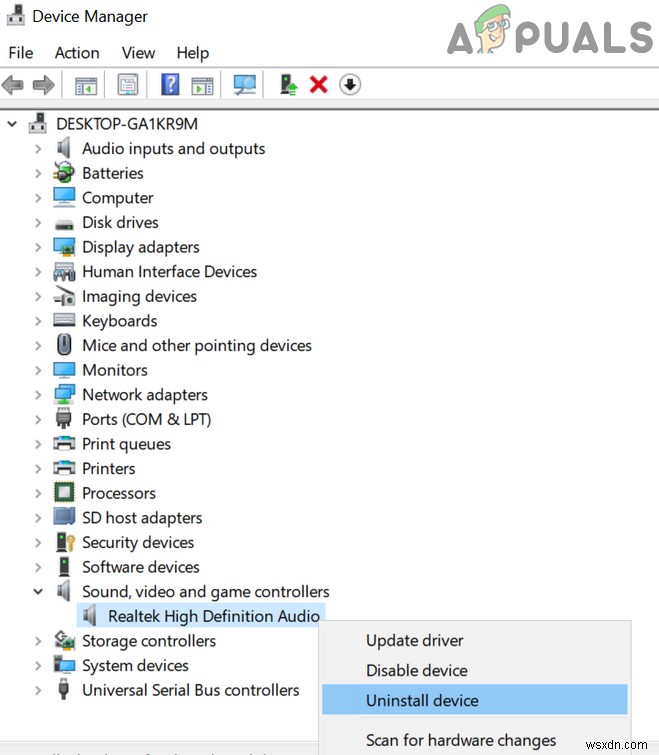Select the Mice and other pointing devices icon
The height and width of the screenshot is (755, 659).
(64, 345)
